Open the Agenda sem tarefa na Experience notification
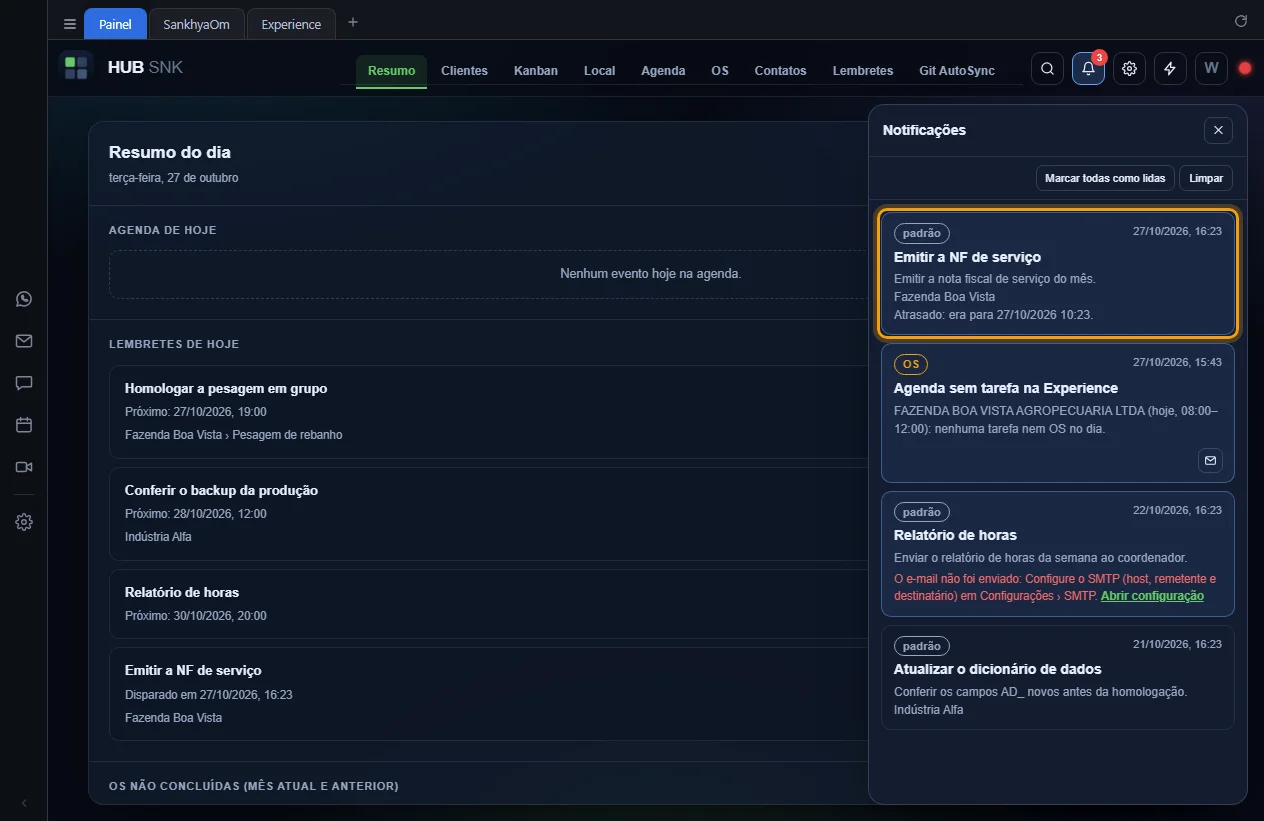 1058,413
